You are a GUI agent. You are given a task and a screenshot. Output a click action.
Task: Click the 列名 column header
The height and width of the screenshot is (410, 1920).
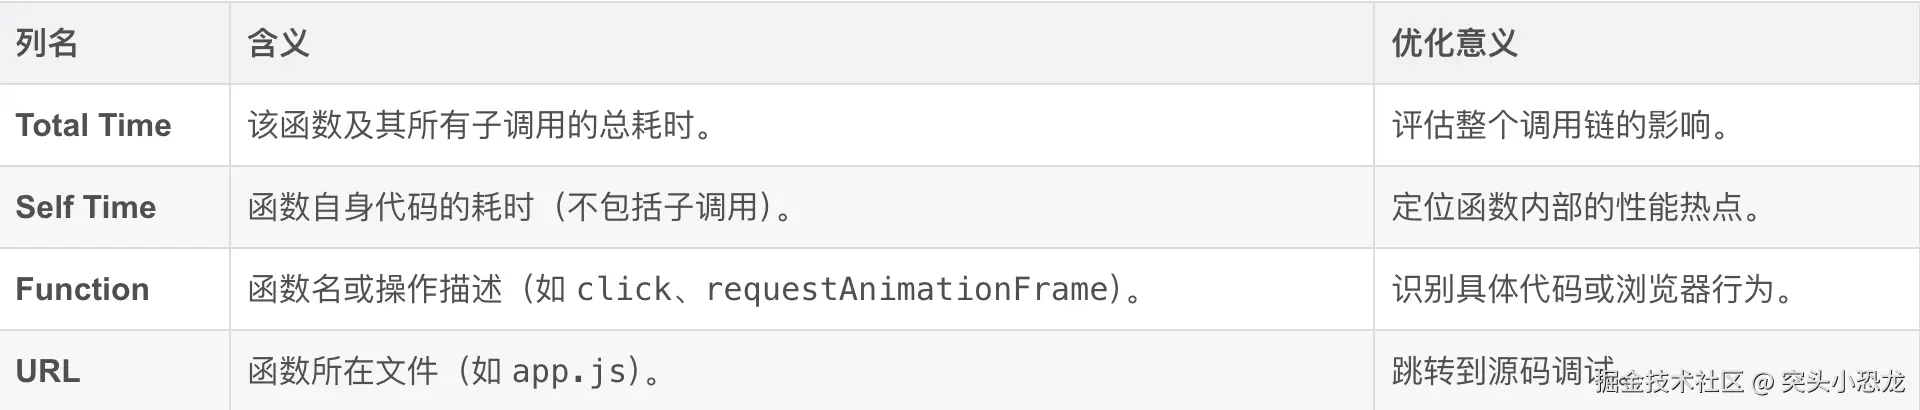[47, 43]
